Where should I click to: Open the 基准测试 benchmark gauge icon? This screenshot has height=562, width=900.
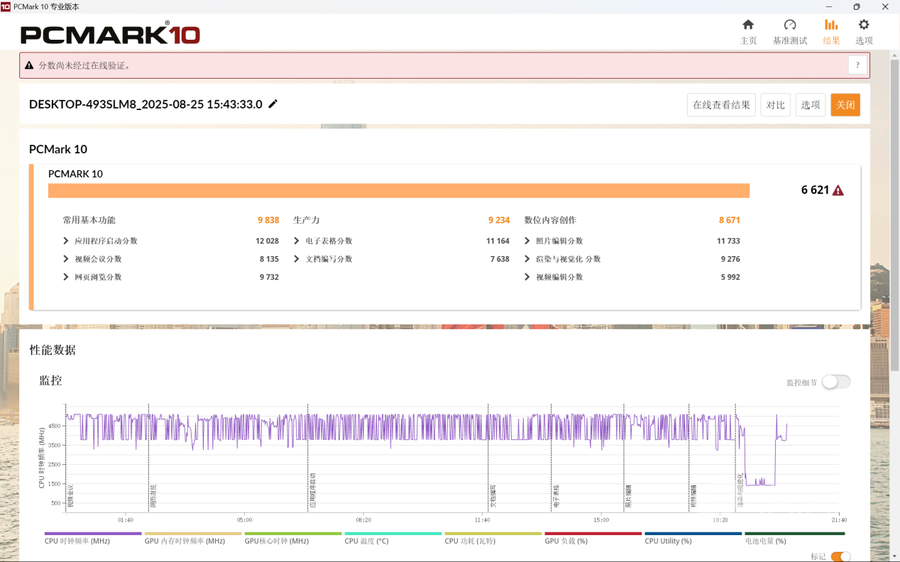pos(789,25)
